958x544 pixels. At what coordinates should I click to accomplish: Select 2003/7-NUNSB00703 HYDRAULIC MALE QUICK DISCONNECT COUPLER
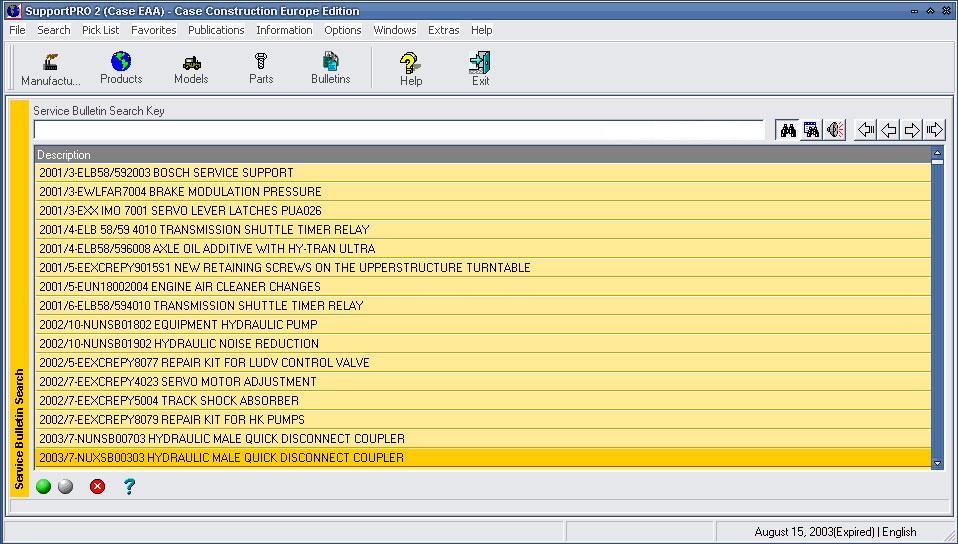(x=483, y=438)
